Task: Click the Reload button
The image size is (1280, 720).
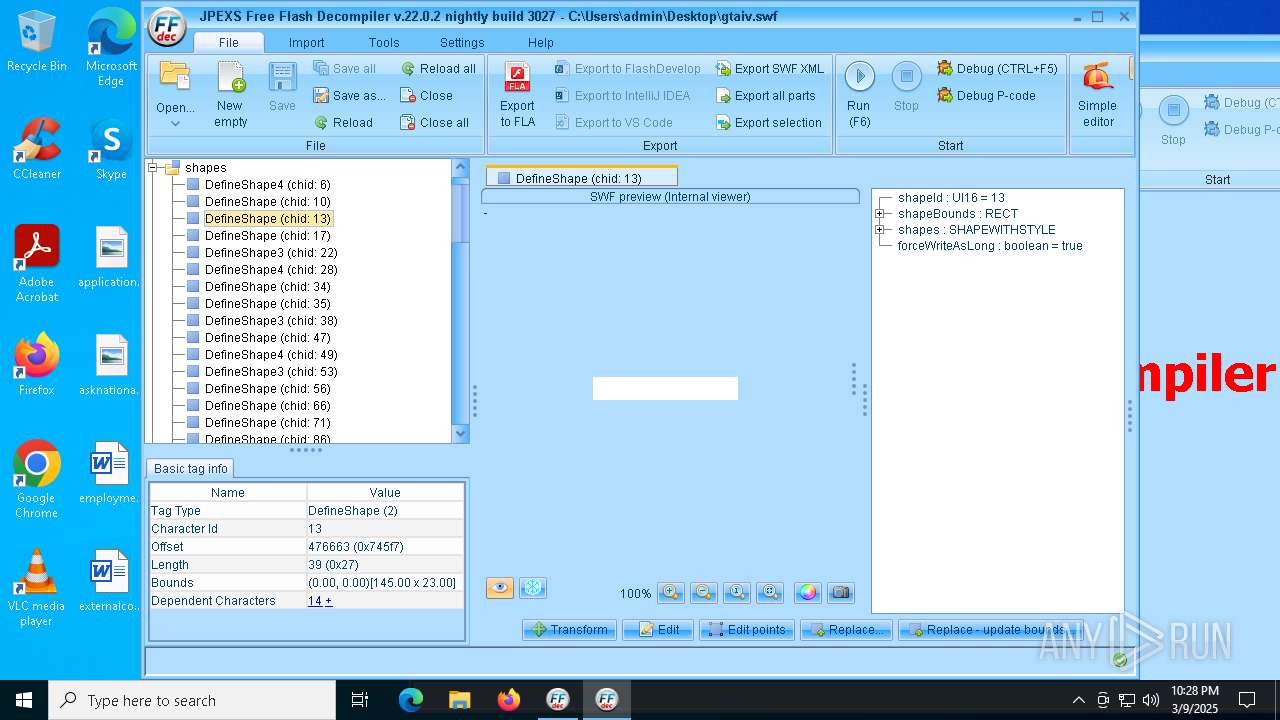Action: [343, 122]
